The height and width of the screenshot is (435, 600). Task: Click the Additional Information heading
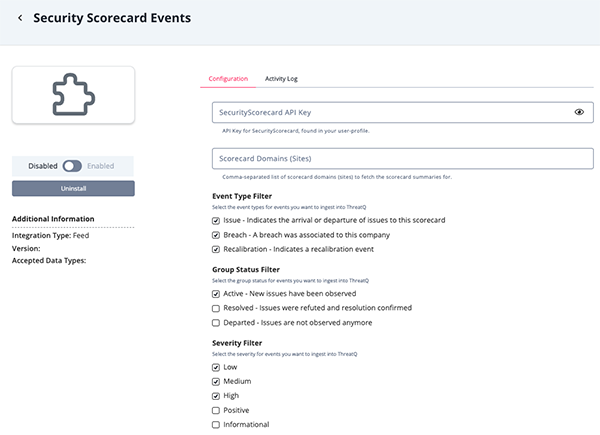(53, 219)
